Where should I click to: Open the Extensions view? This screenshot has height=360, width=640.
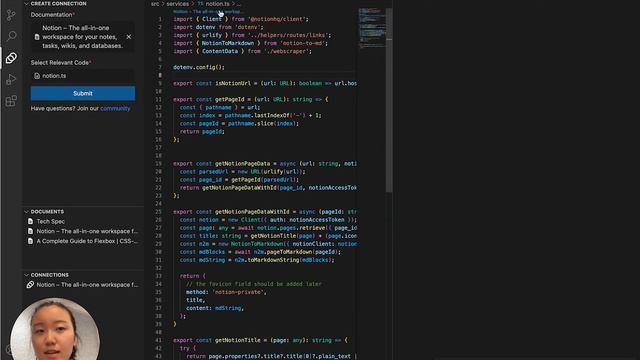11,101
